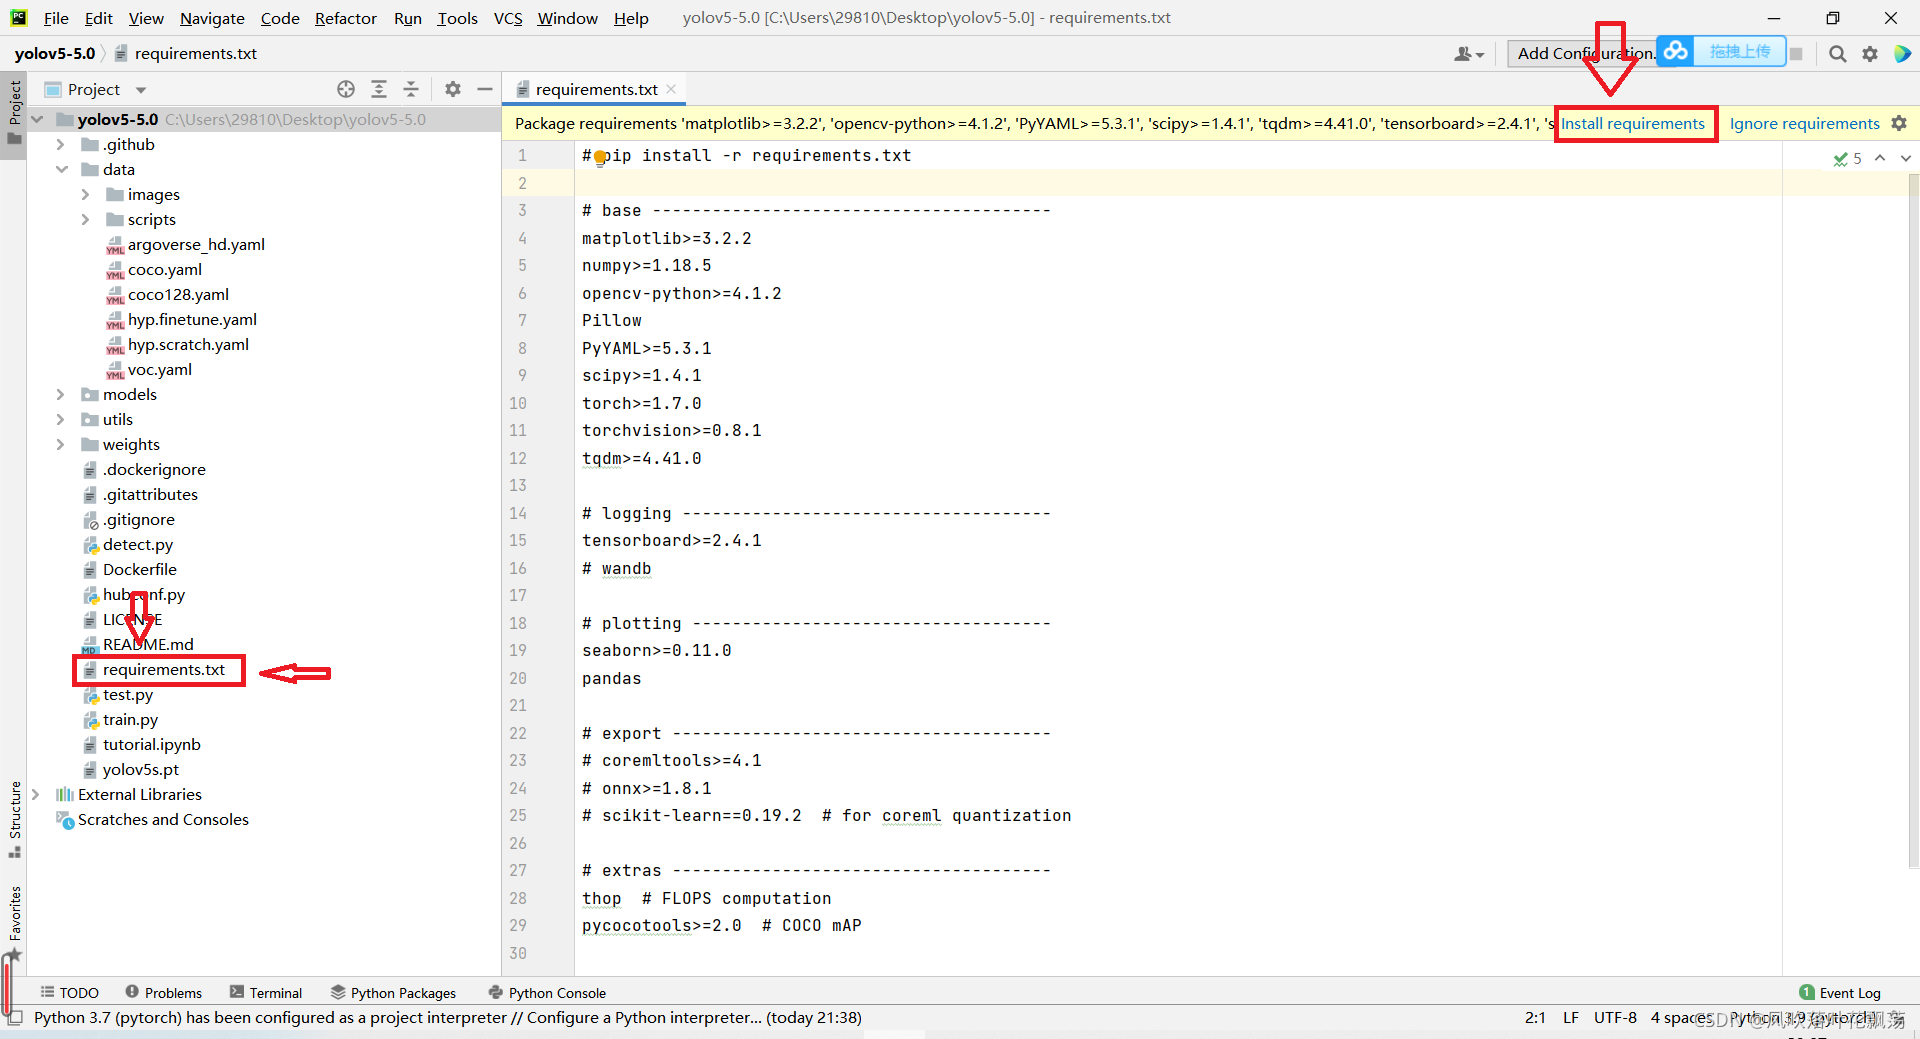Open the Terminal tool window

[x=266, y=992]
